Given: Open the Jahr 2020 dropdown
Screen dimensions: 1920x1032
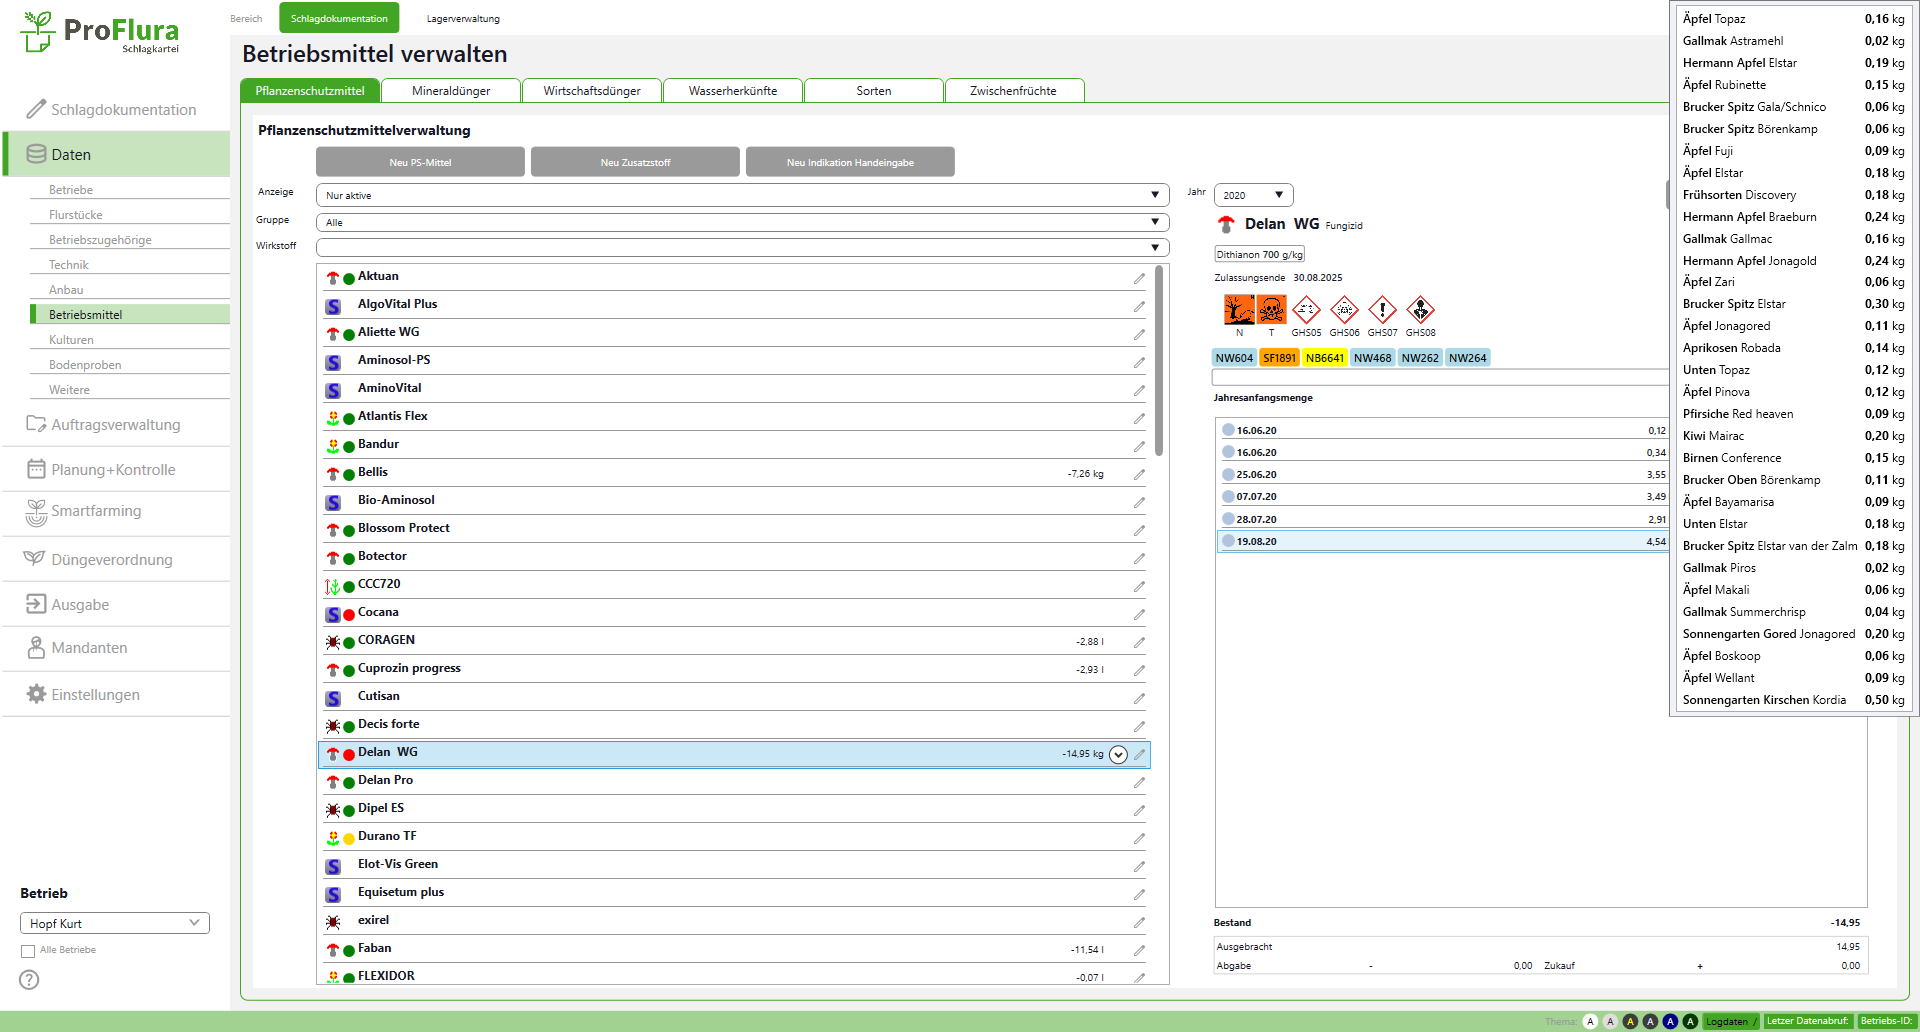Looking at the screenshot, I should tap(1253, 195).
